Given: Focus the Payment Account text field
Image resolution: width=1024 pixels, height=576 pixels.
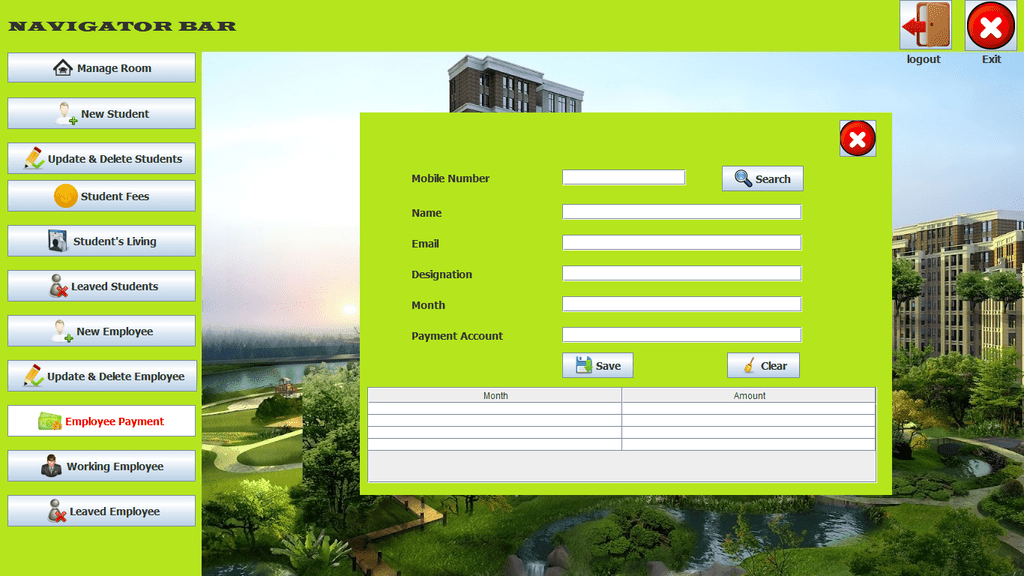Looking at the screenshot, I should [x=681, y=334].
